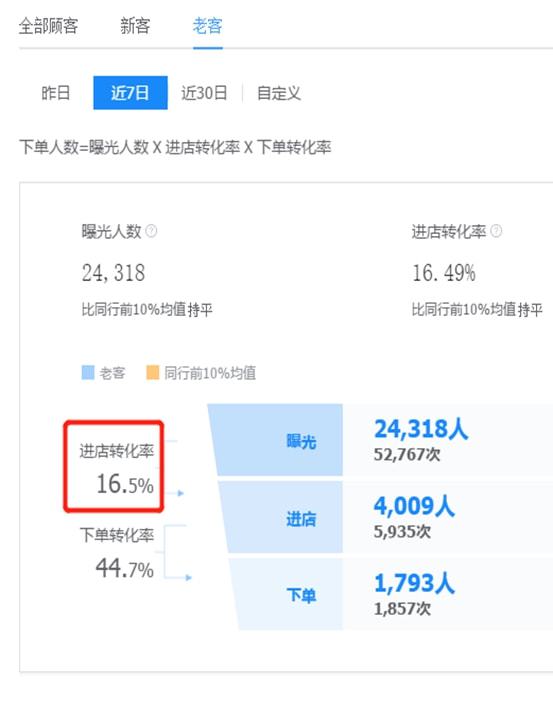Click the 1,793人 order value
Viewport: 553px width, 705px height.
click(x=414, y=583)
